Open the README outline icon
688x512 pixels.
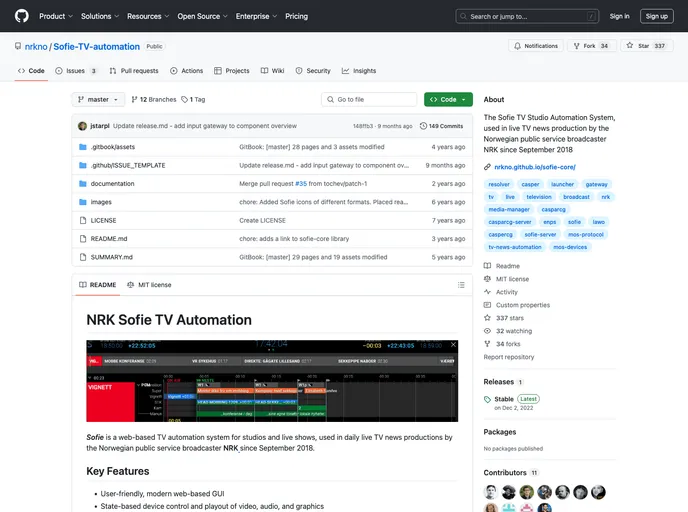[461, 285]
